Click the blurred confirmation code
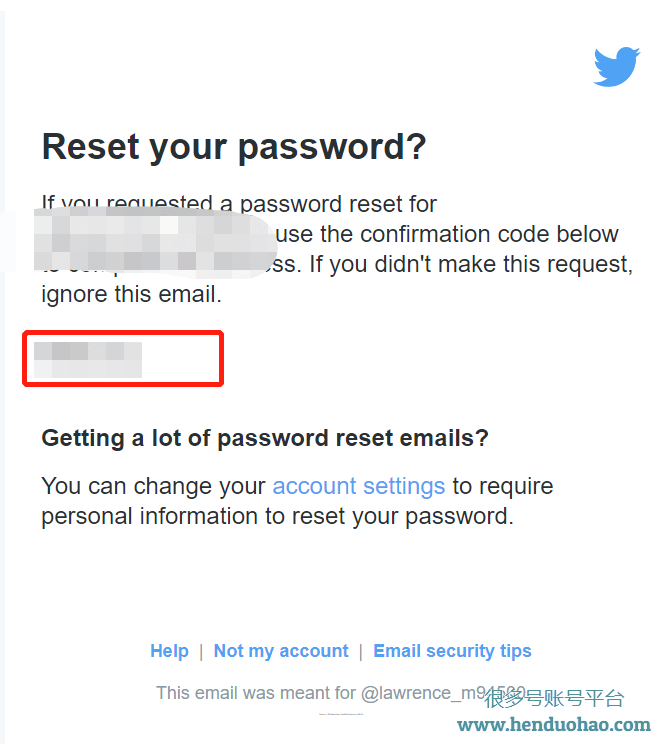 coord(88,360)
